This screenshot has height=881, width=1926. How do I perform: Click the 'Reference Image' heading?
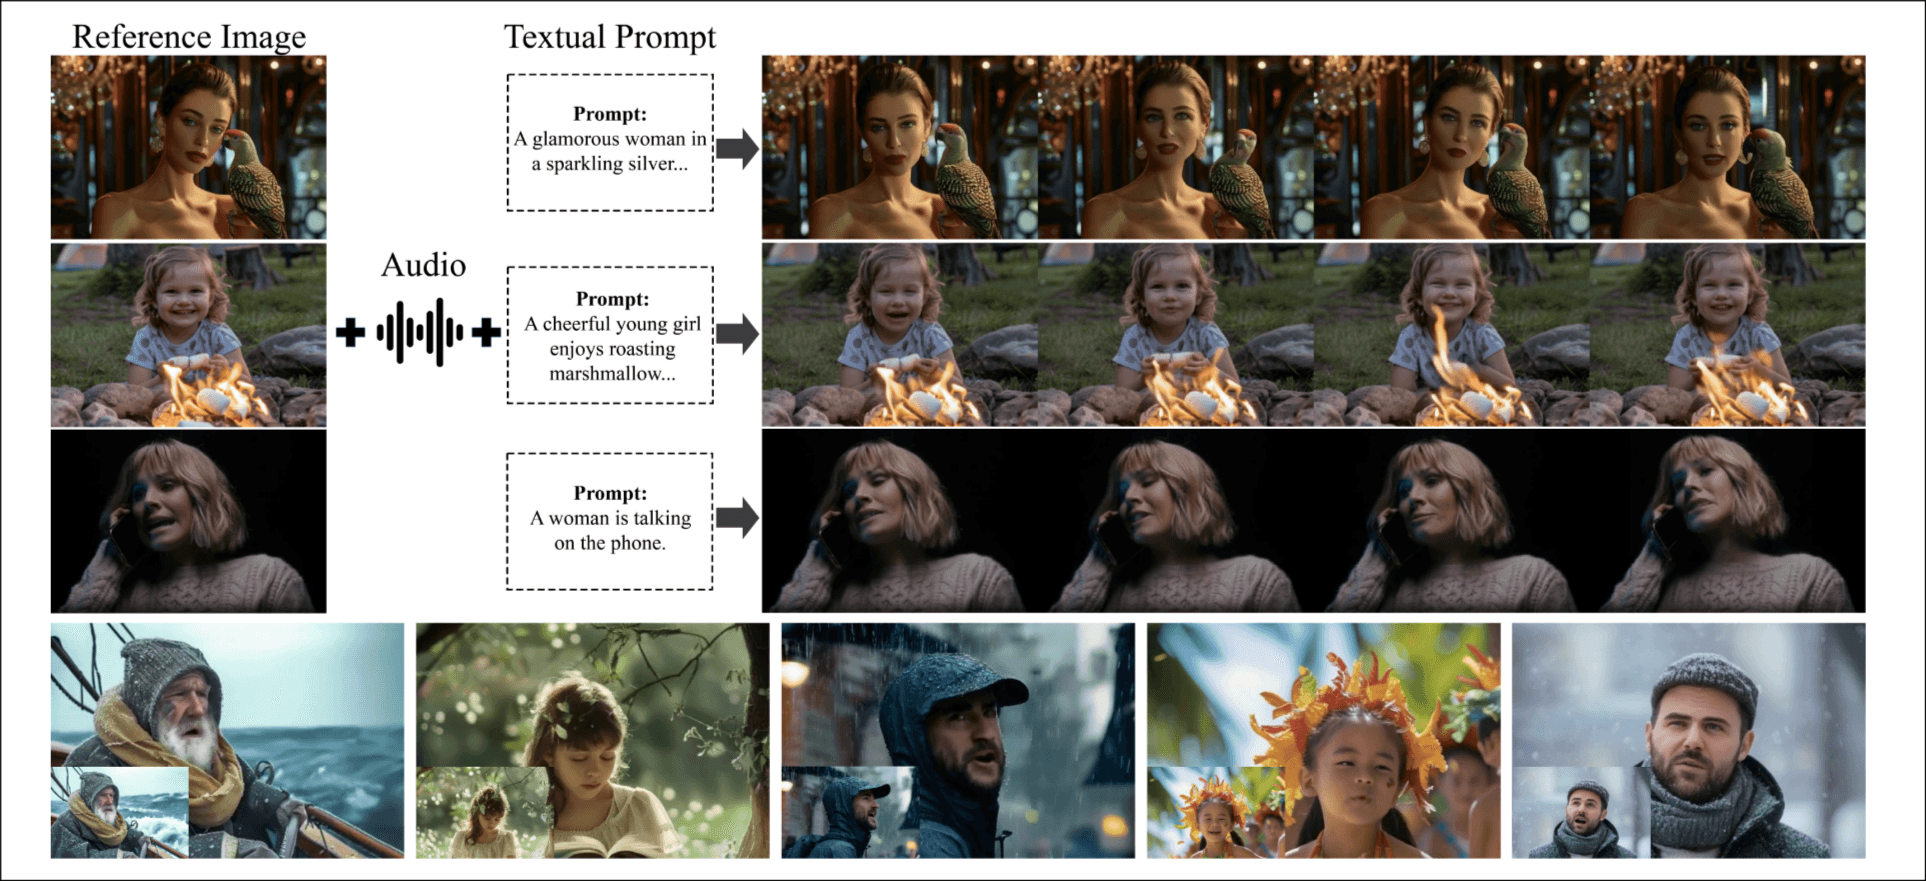(189, 37)
